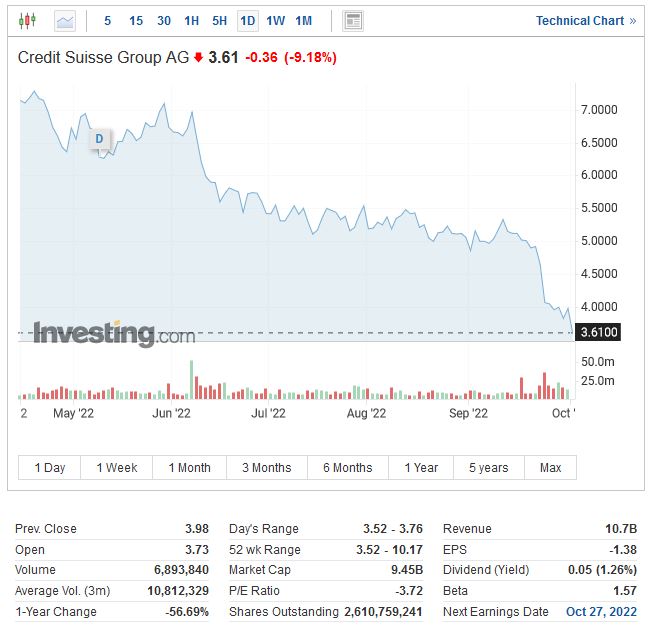Open the news overlay icon in toolbar
Viewport: 654px width, 641px height.
(x=352, y=20)
